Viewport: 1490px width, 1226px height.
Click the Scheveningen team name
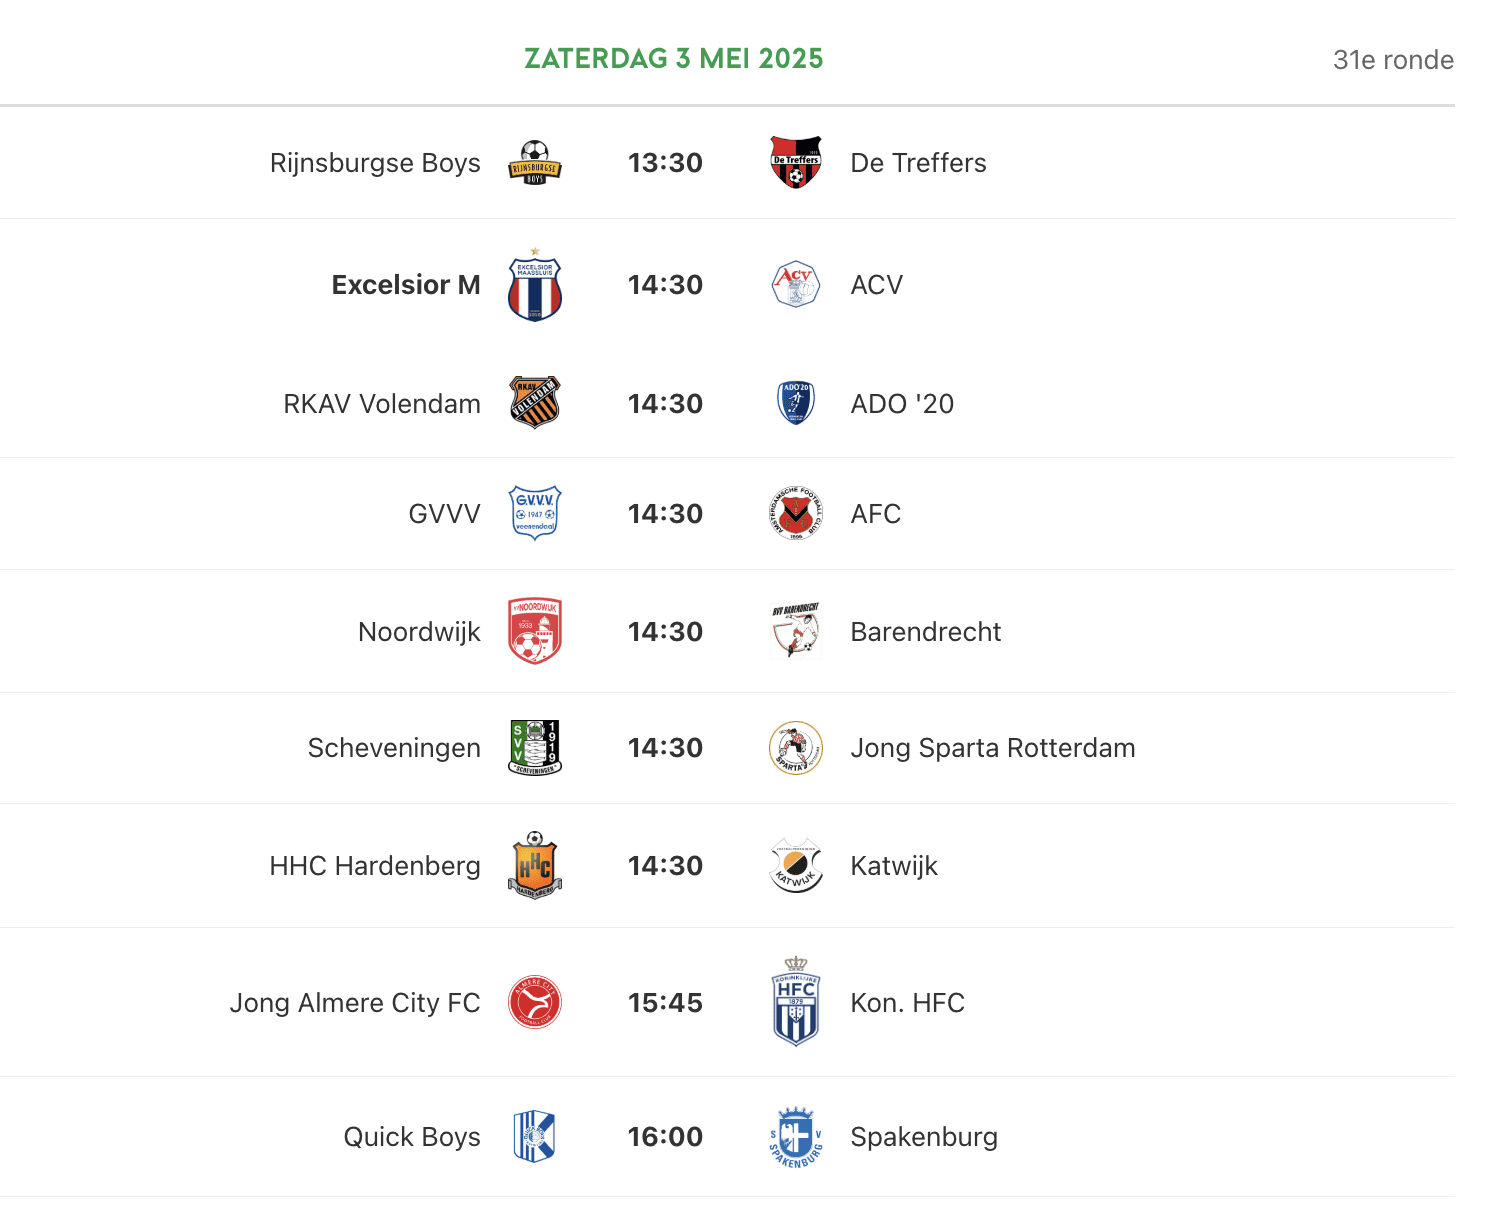click(394, 748)
